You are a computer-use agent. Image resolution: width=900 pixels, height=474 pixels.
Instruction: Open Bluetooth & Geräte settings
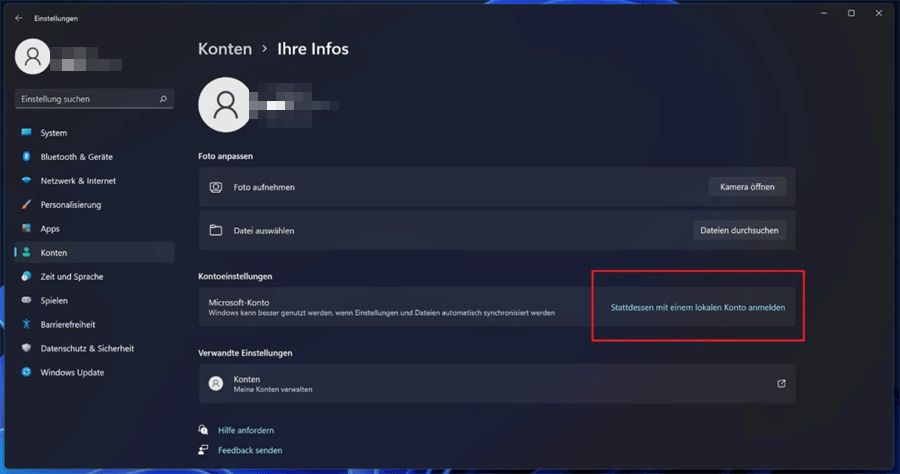click(94, 157)
